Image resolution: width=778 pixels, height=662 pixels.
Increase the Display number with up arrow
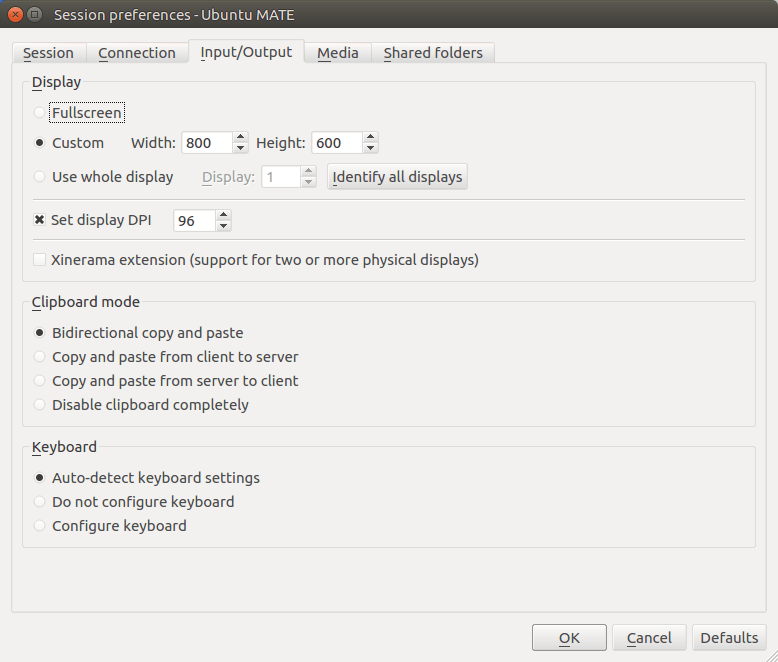pos(308,171)
